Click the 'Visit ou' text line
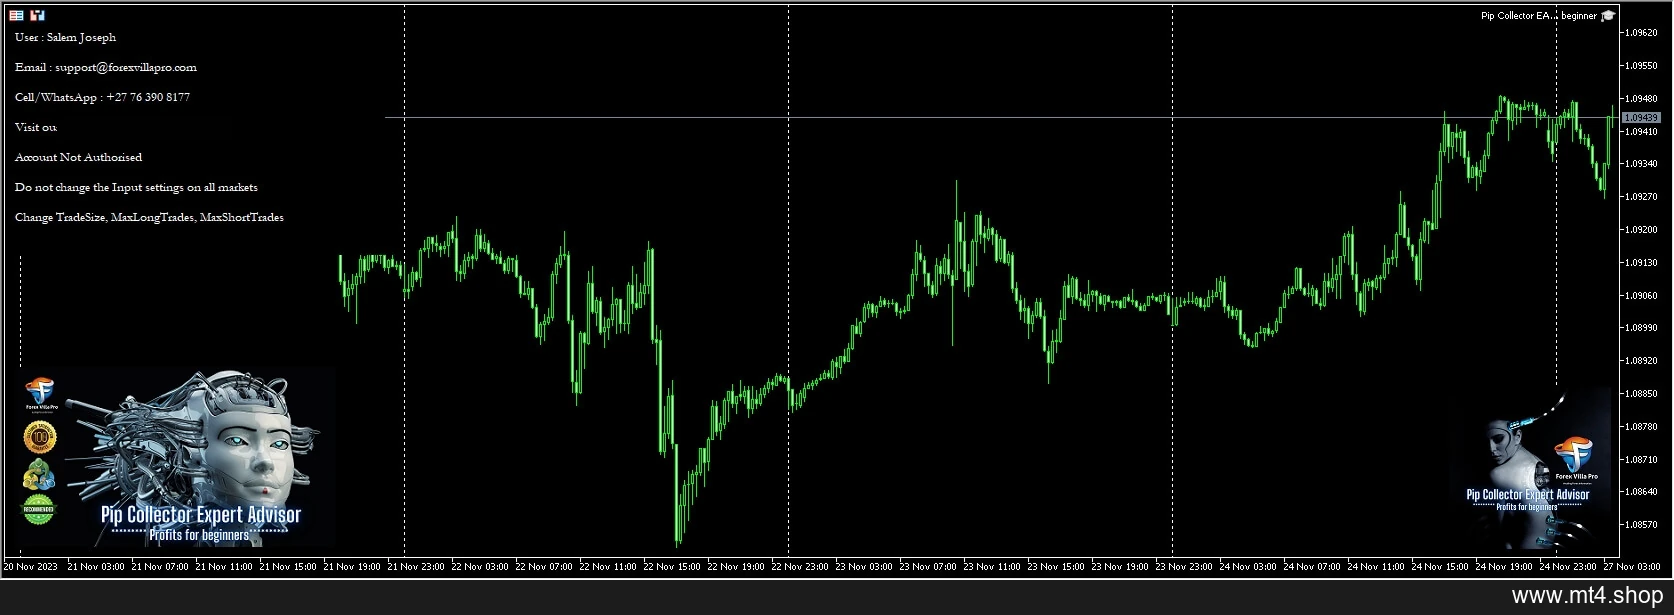The image size is (1674, 615). [36, 127]
